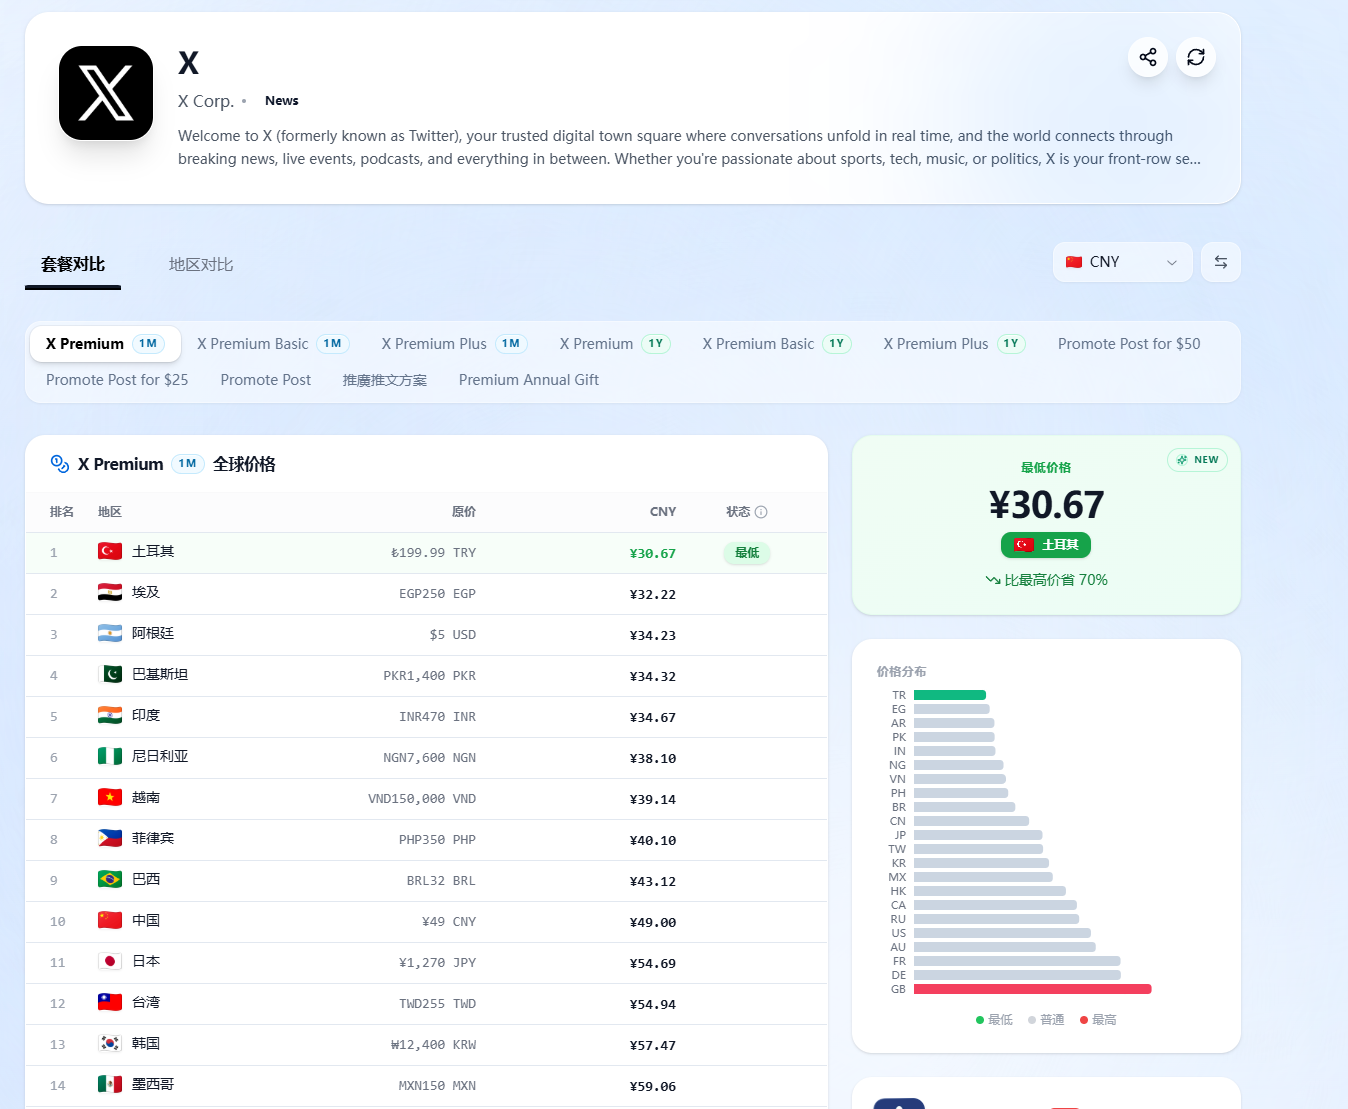Click the share icon button
The height and width of the screenshot is (1109, 1348).
click(1147, 57)
